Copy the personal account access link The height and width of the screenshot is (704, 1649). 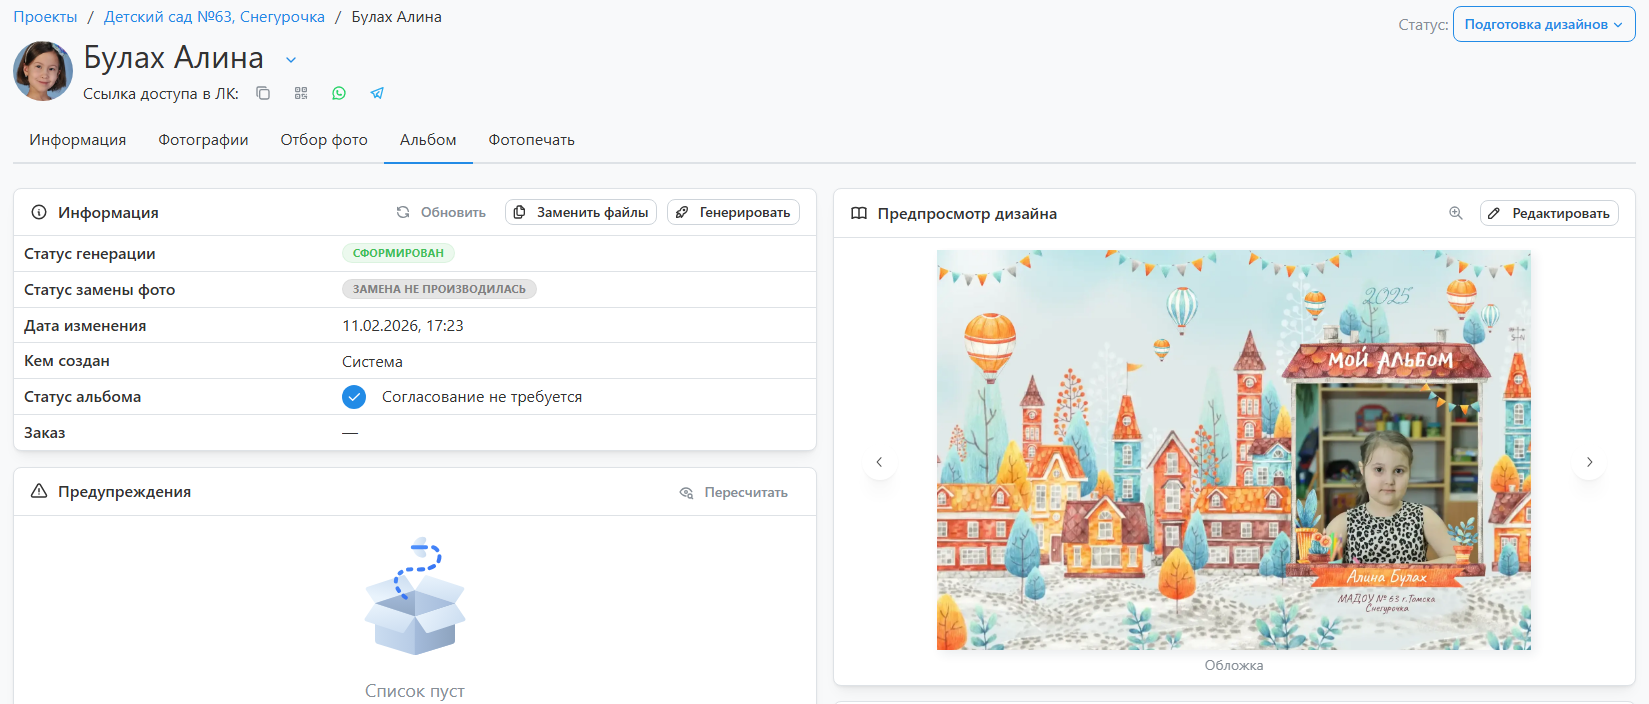tap(263, 93)
